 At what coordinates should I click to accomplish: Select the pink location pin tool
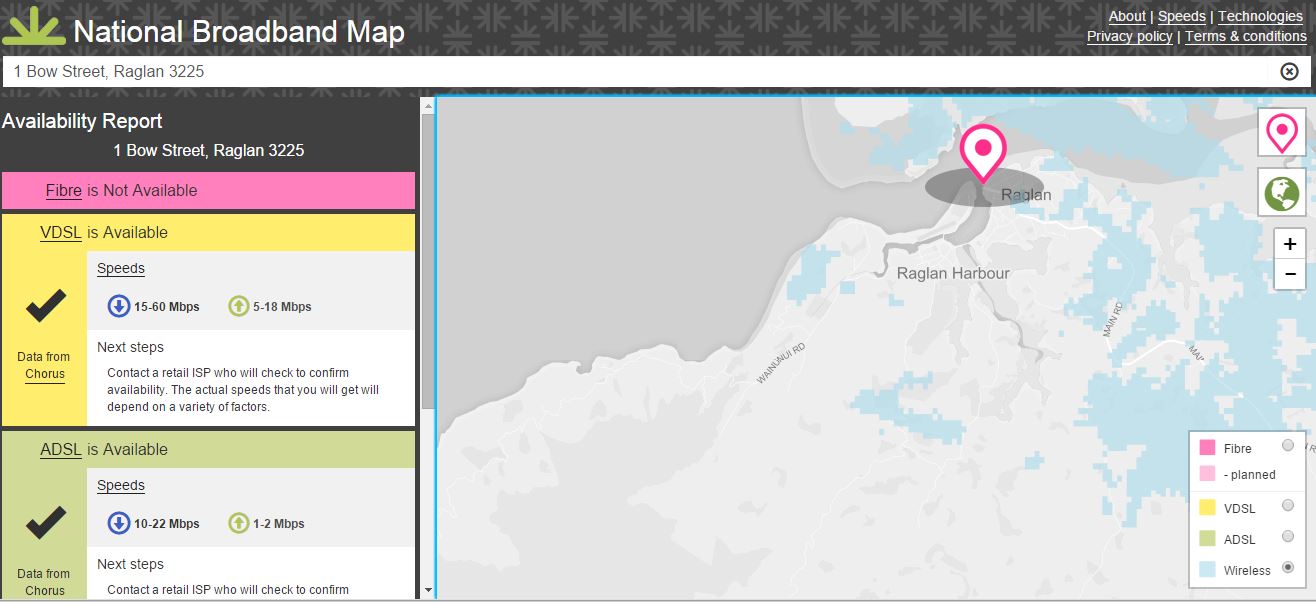[x=1281, y=131]
